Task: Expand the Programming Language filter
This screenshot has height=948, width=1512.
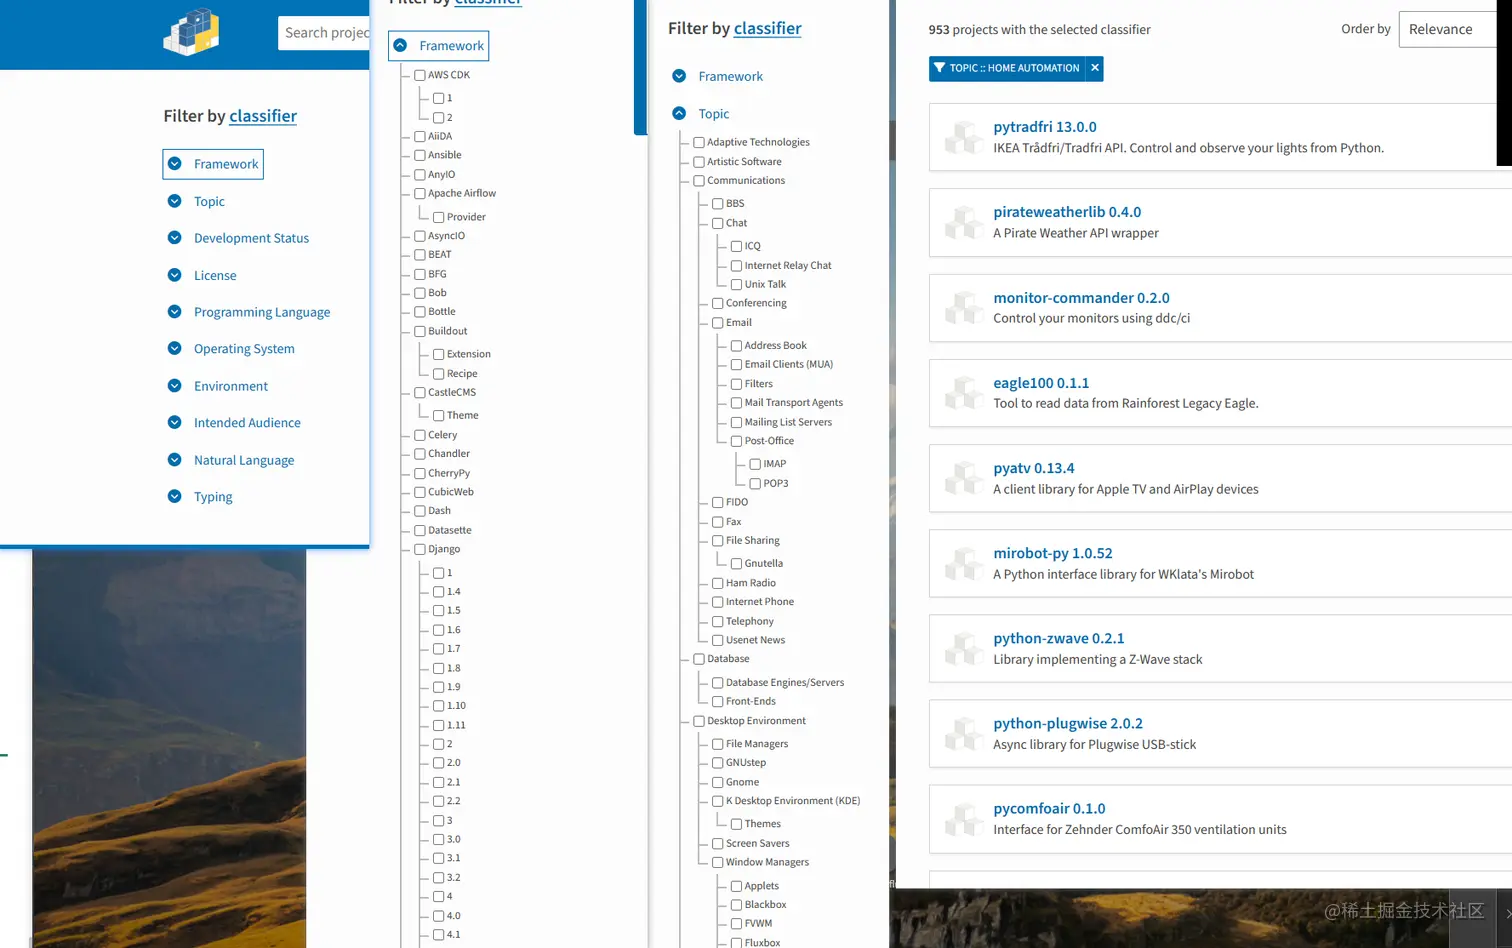Action: click(249, 312)
